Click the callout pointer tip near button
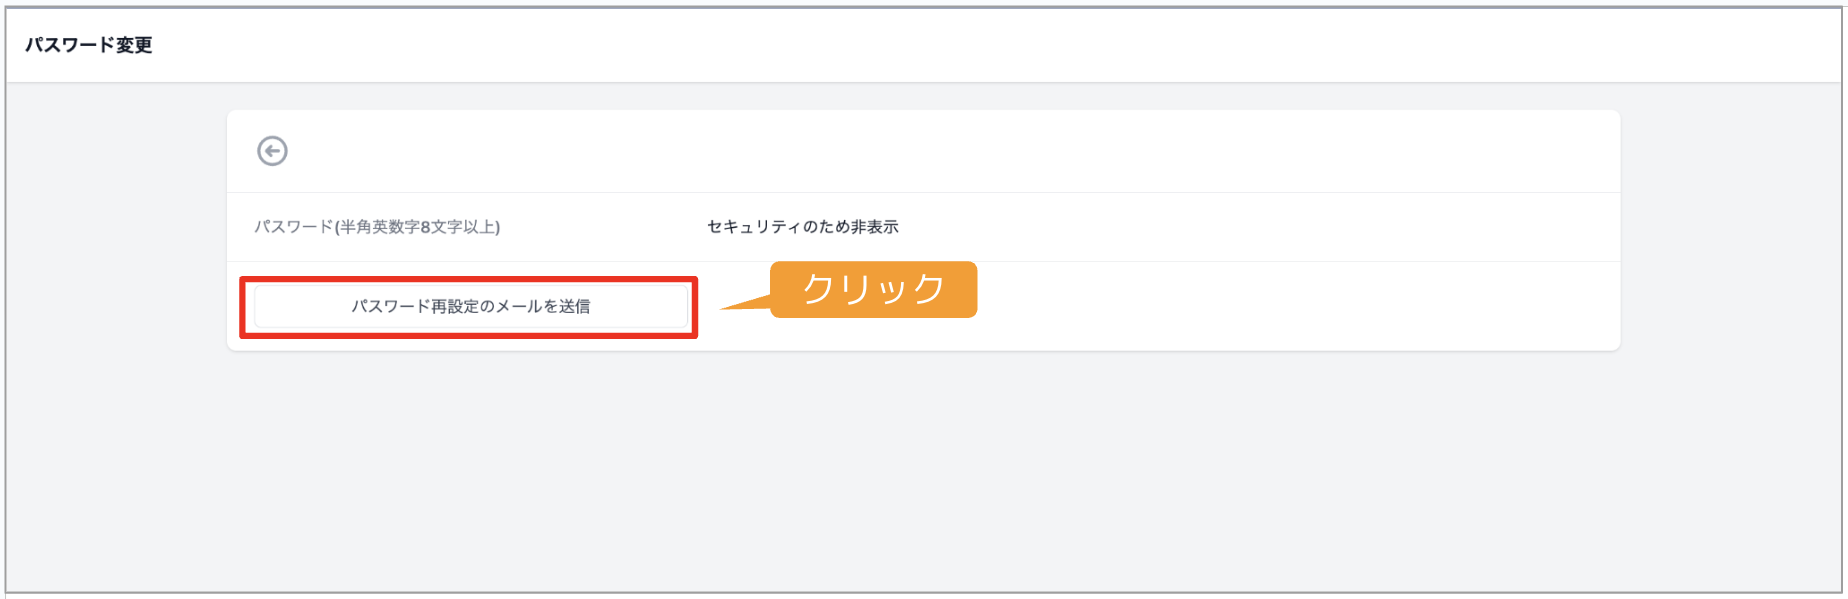This screenshot has width=1848, height=599. tap(726, 307)
